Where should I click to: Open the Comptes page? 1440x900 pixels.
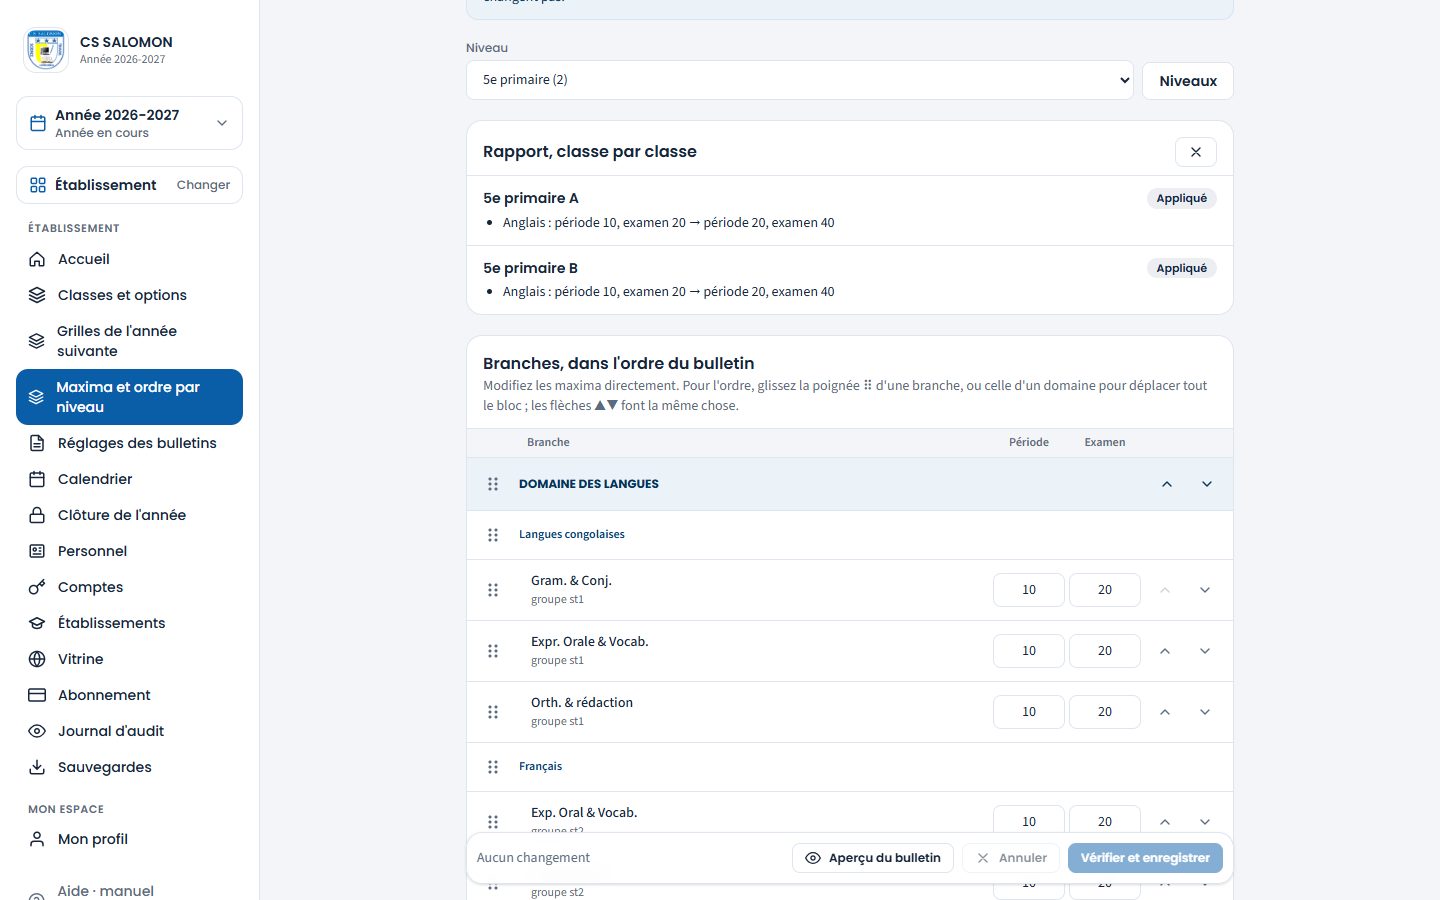click(x=129, y=587)
